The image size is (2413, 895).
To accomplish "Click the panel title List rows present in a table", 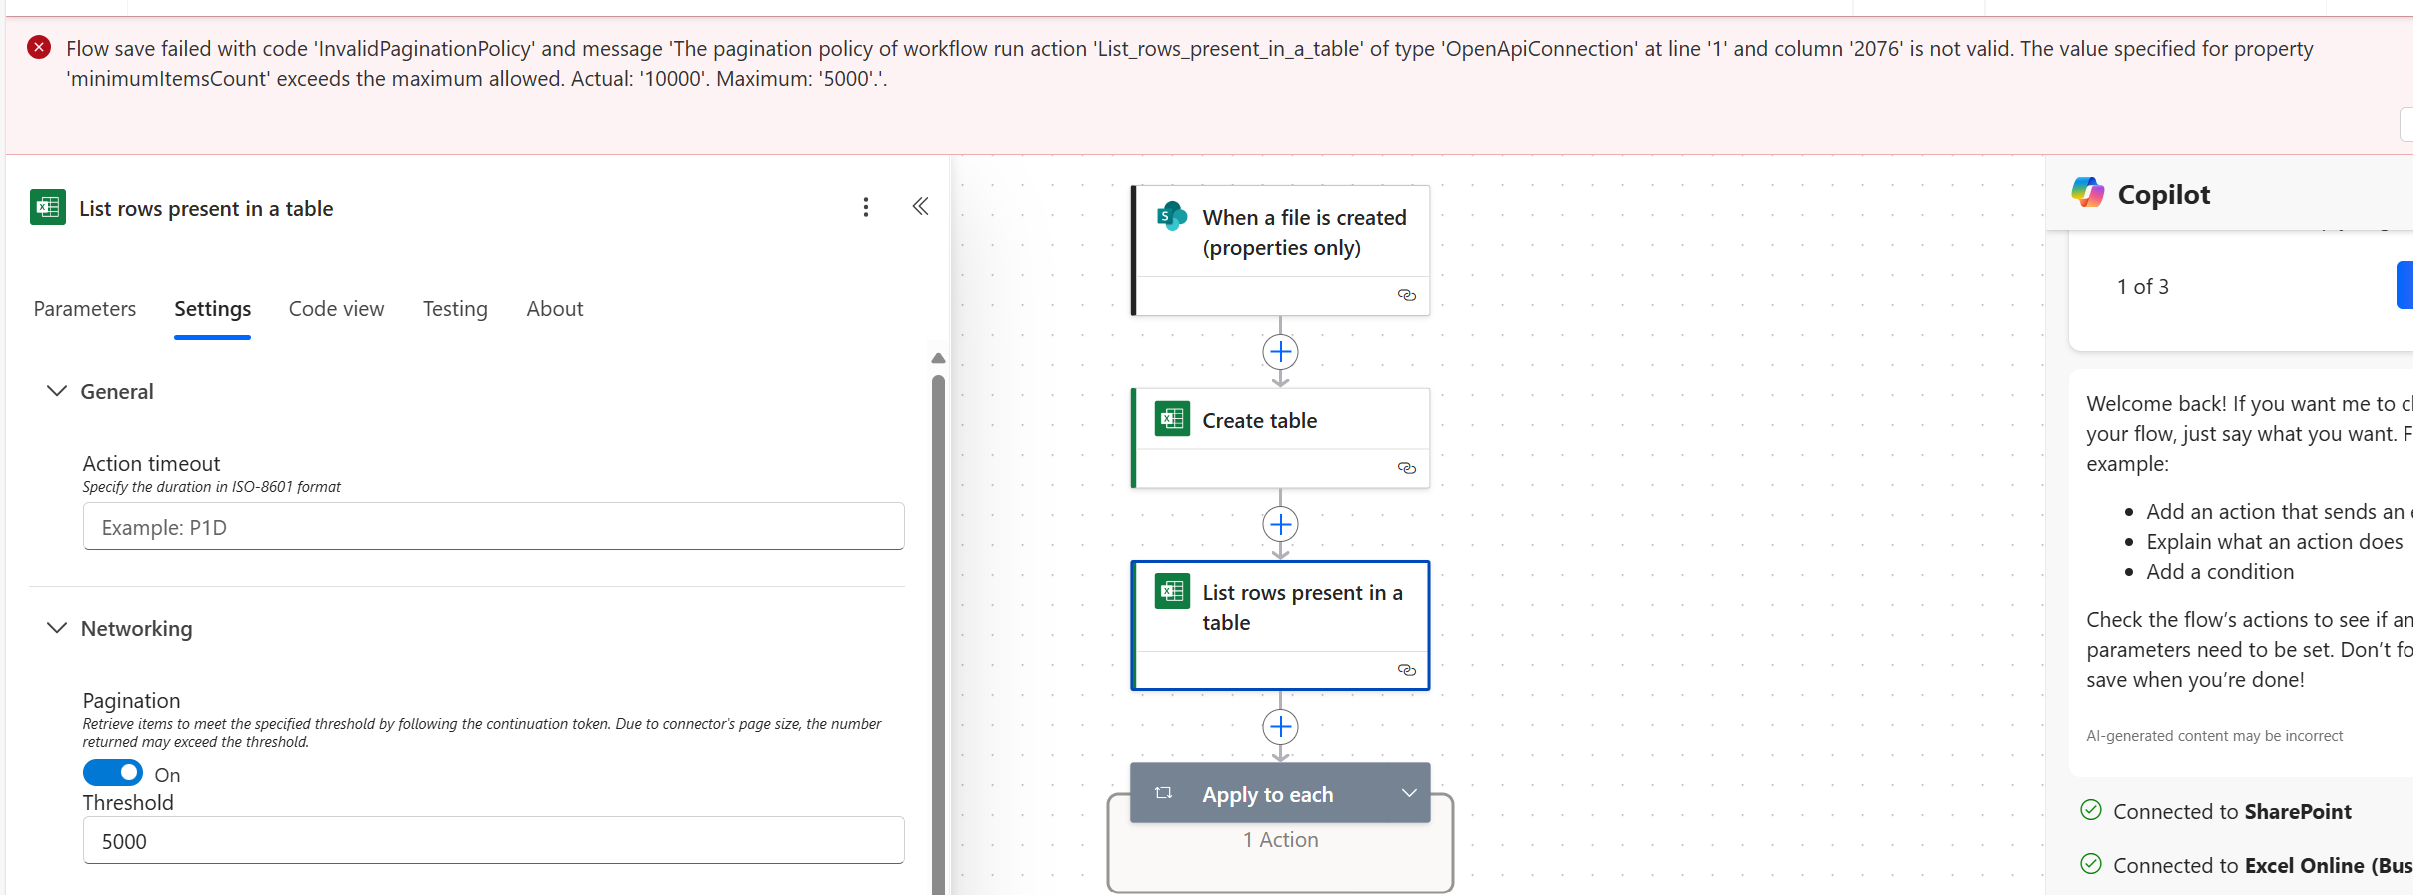I will (x=206, y=208).
